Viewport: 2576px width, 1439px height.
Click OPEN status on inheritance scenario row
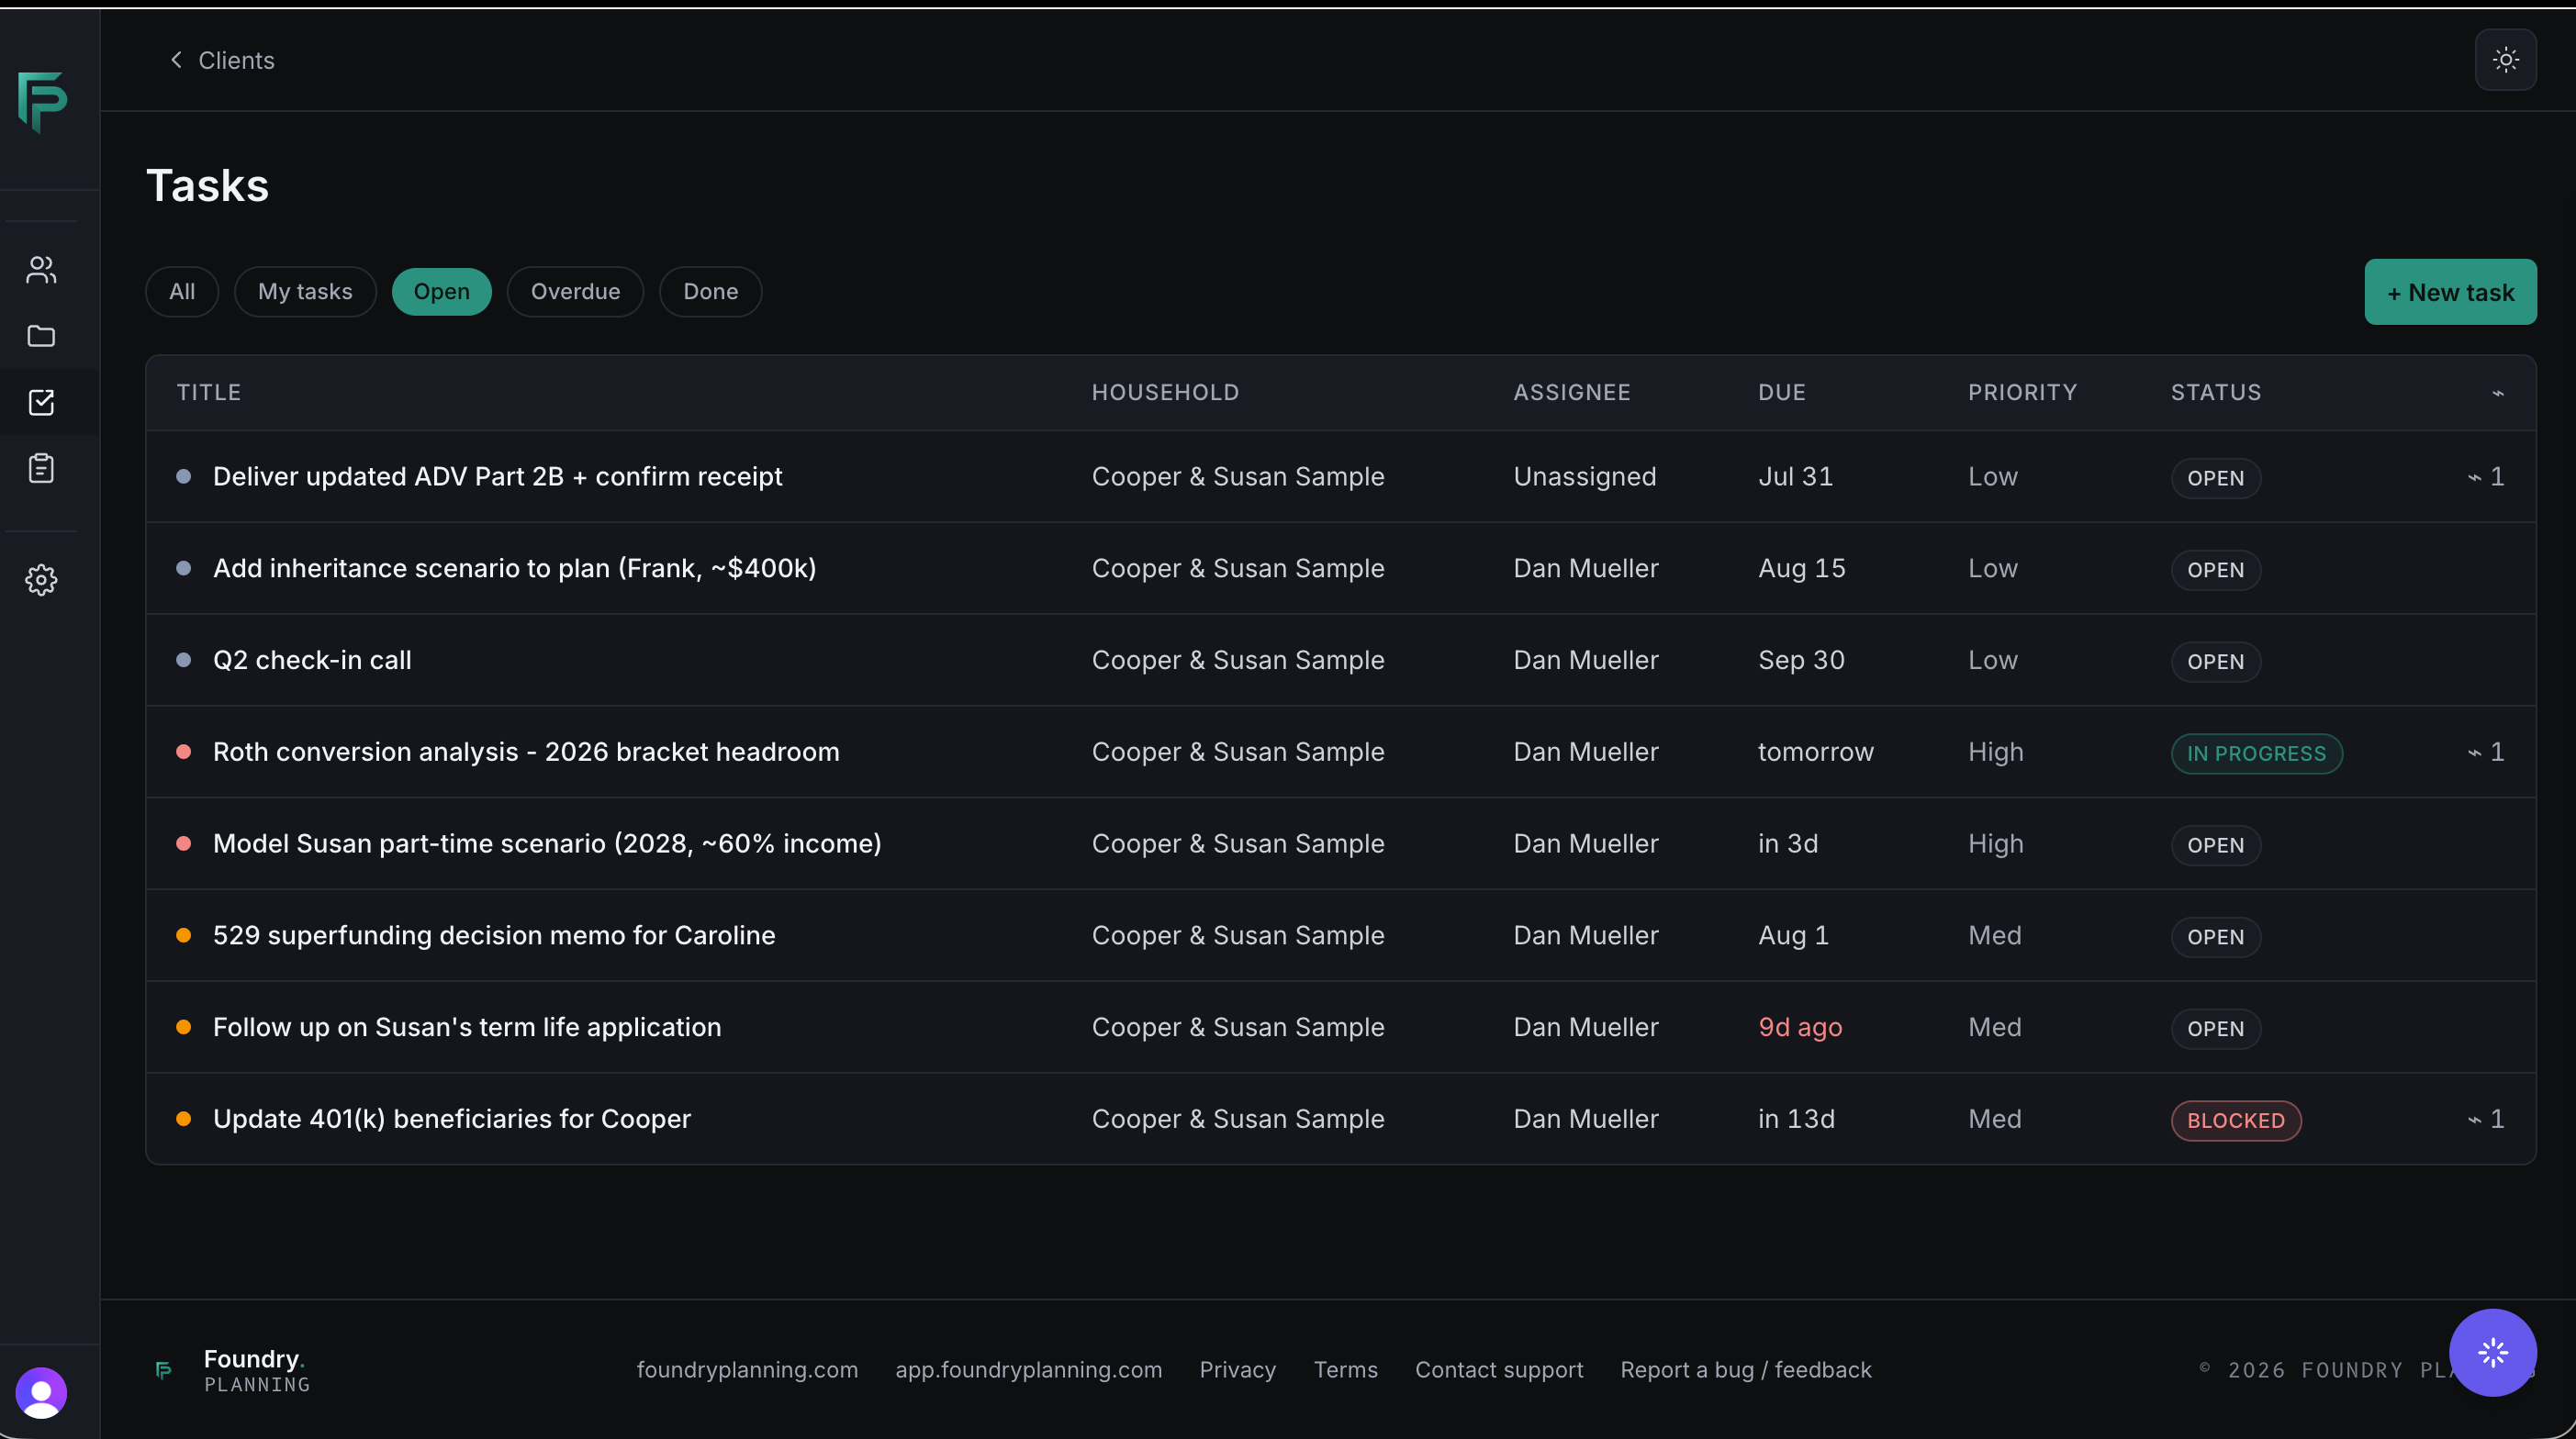pyautogui.click(x=2215, y=570)
